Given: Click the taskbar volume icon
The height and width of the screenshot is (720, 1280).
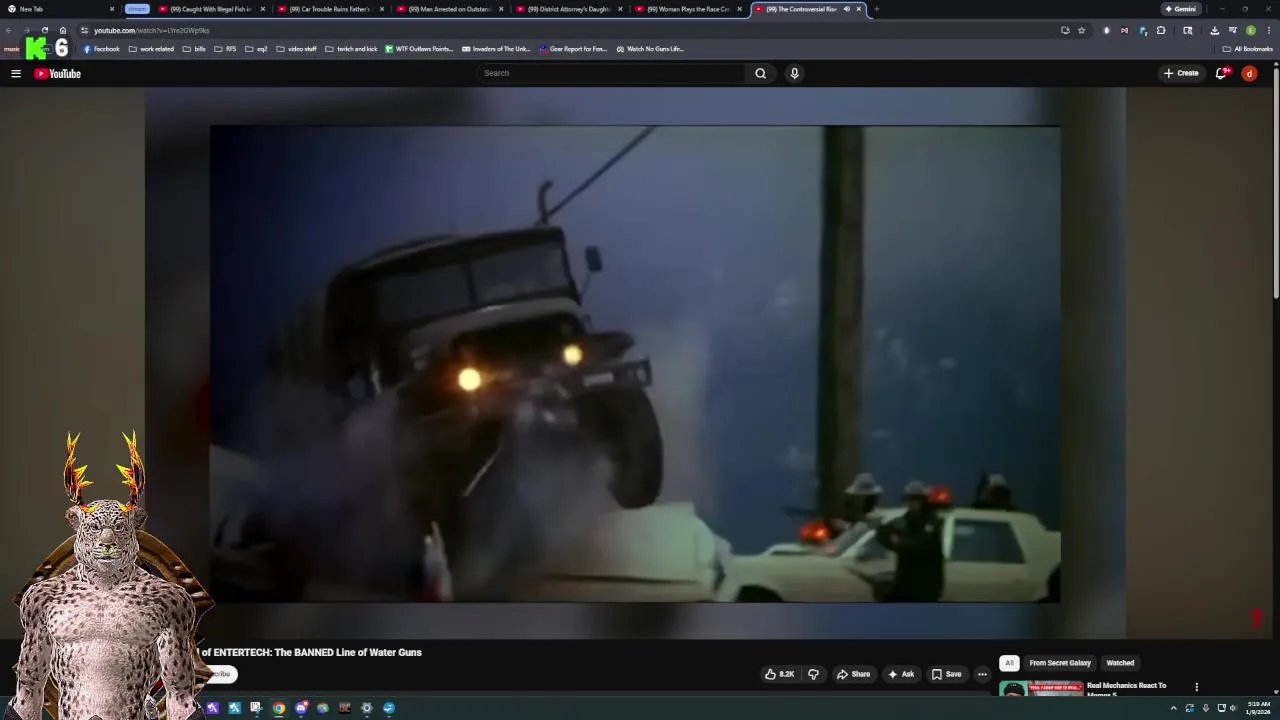Looking at the screenshot, I should coord(1233,708).
